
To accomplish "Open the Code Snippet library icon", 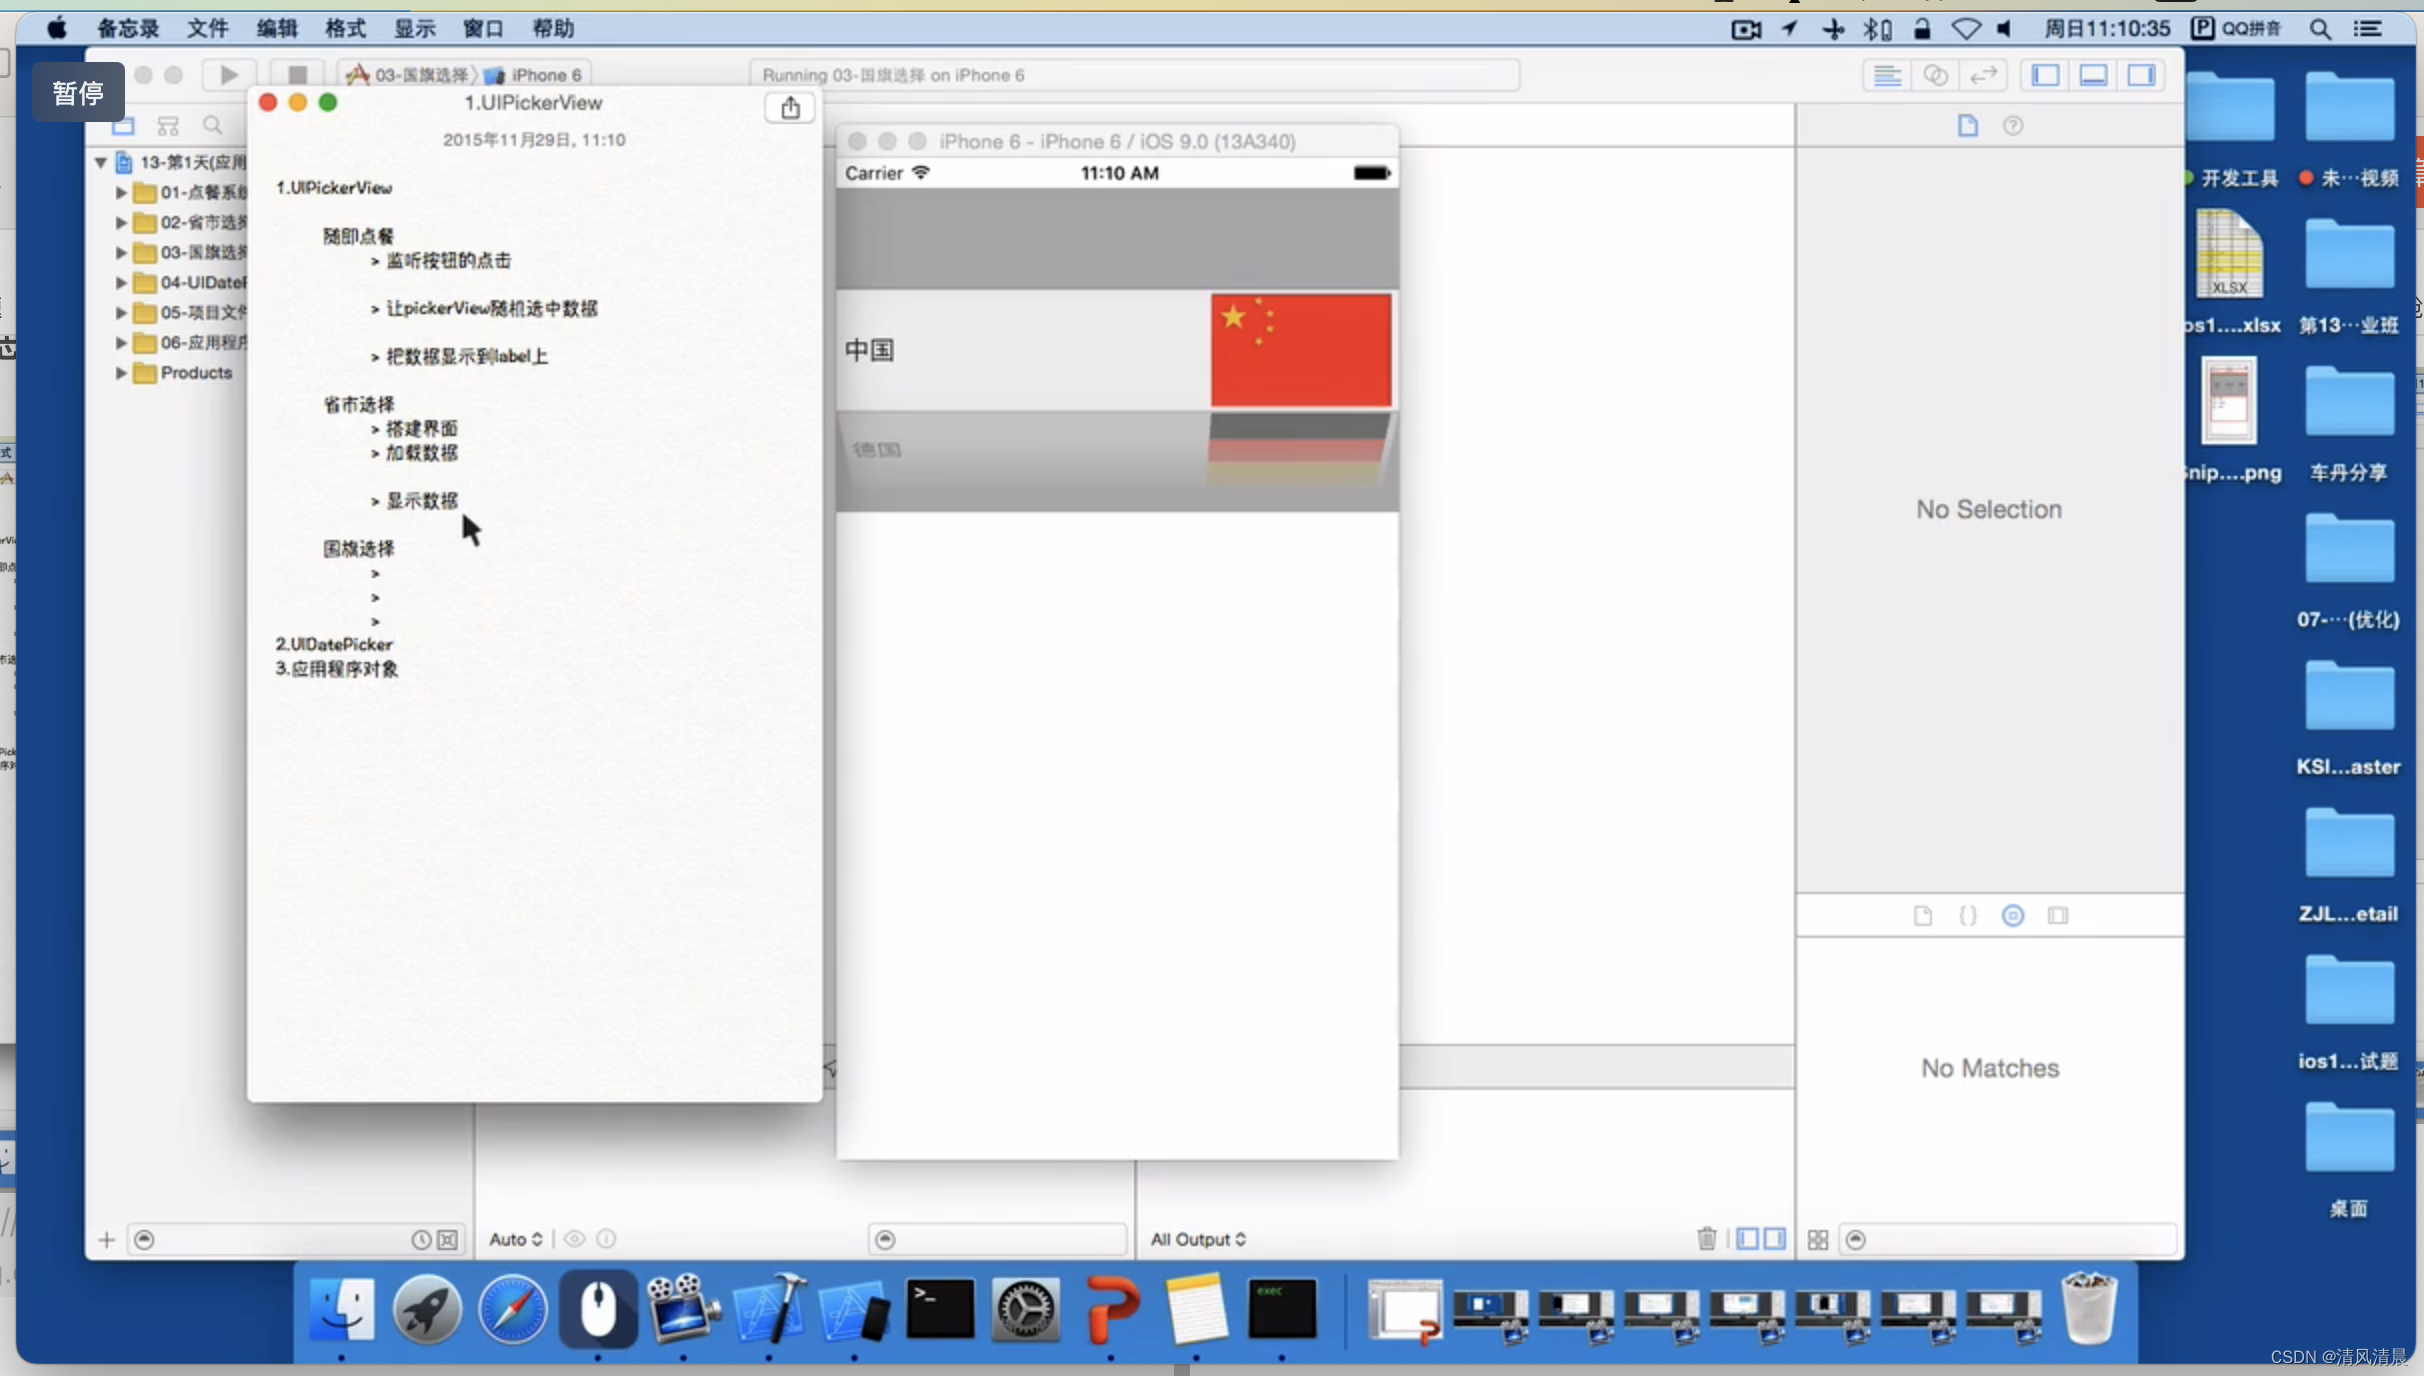I will click(1967, 915).
